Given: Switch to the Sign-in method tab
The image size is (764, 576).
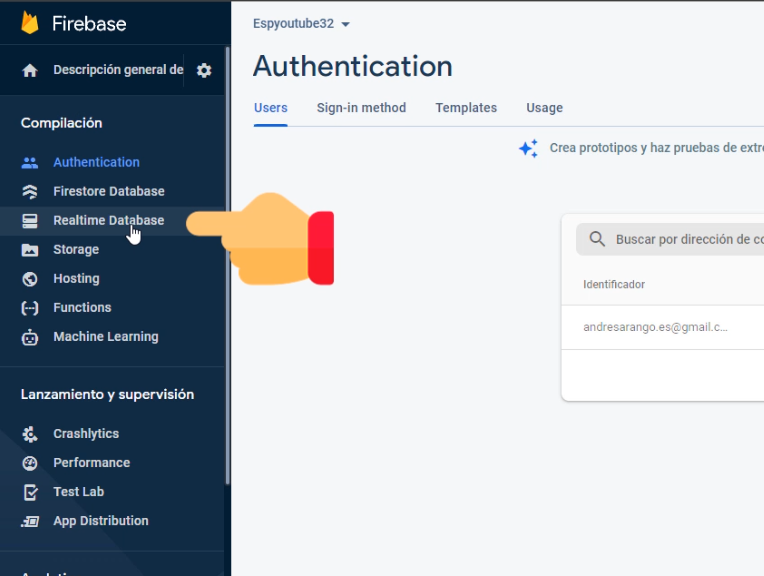Looking at the screenshot, I should pyautogui.click(x=361, y=108).
